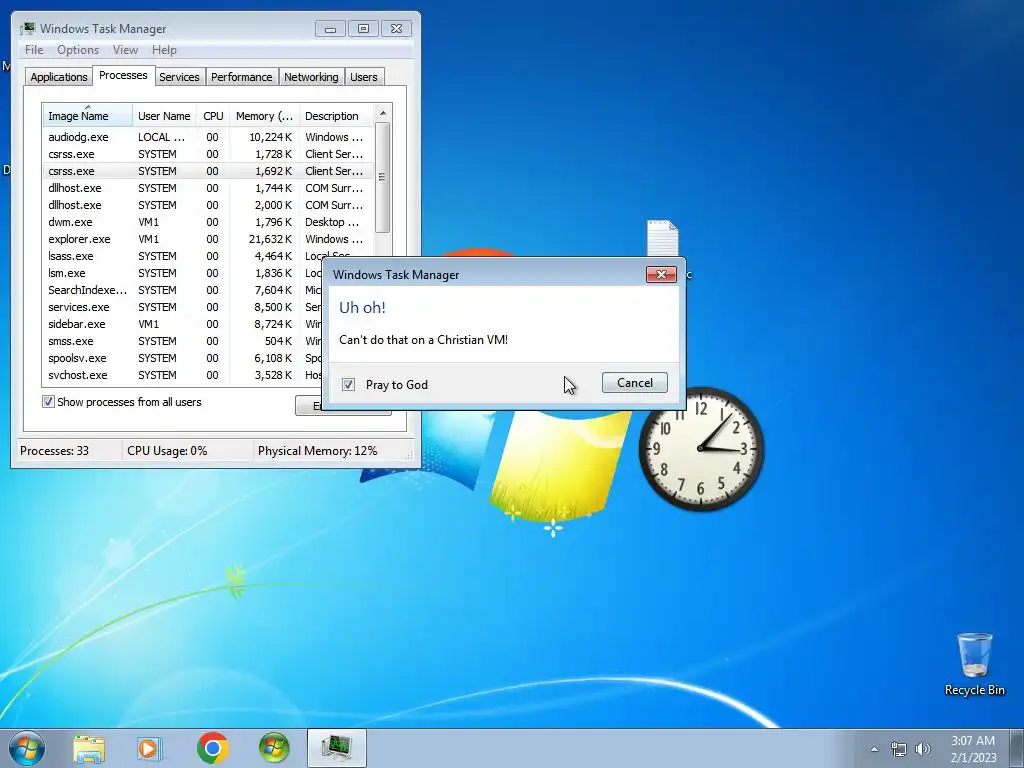Click the analog clock gadget
Screen dimensions: 1024x768
click(701, 449)
